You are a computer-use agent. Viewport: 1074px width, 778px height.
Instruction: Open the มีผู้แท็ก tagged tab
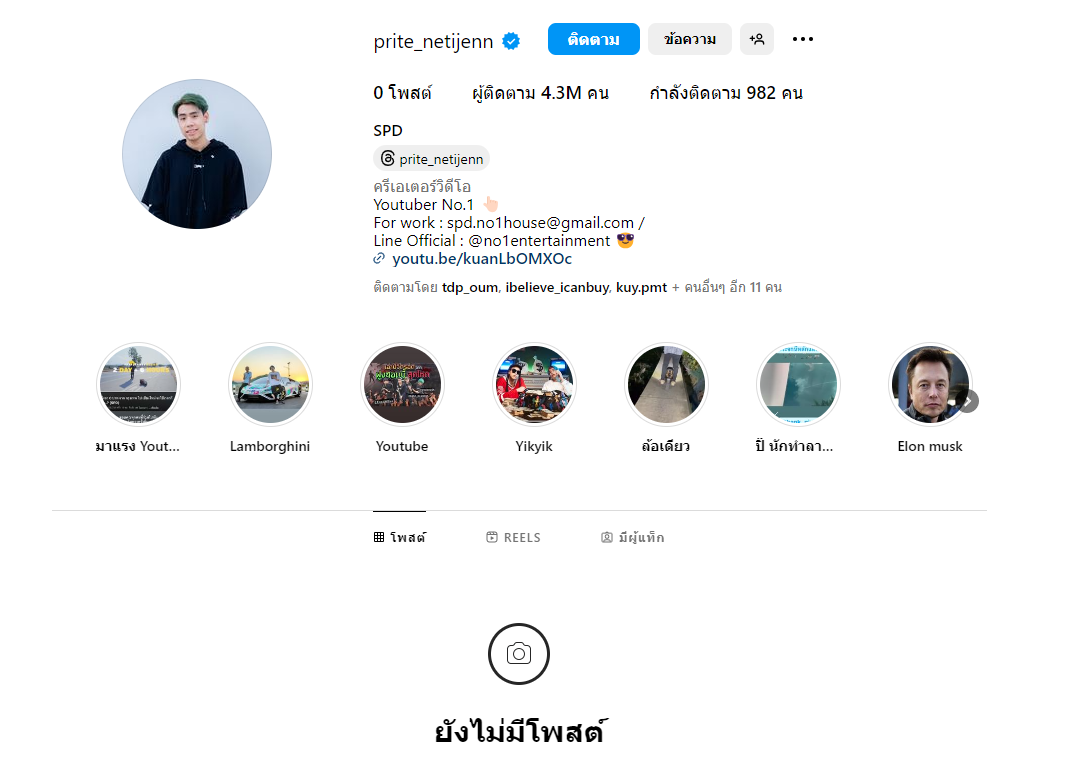coord(633,538)
